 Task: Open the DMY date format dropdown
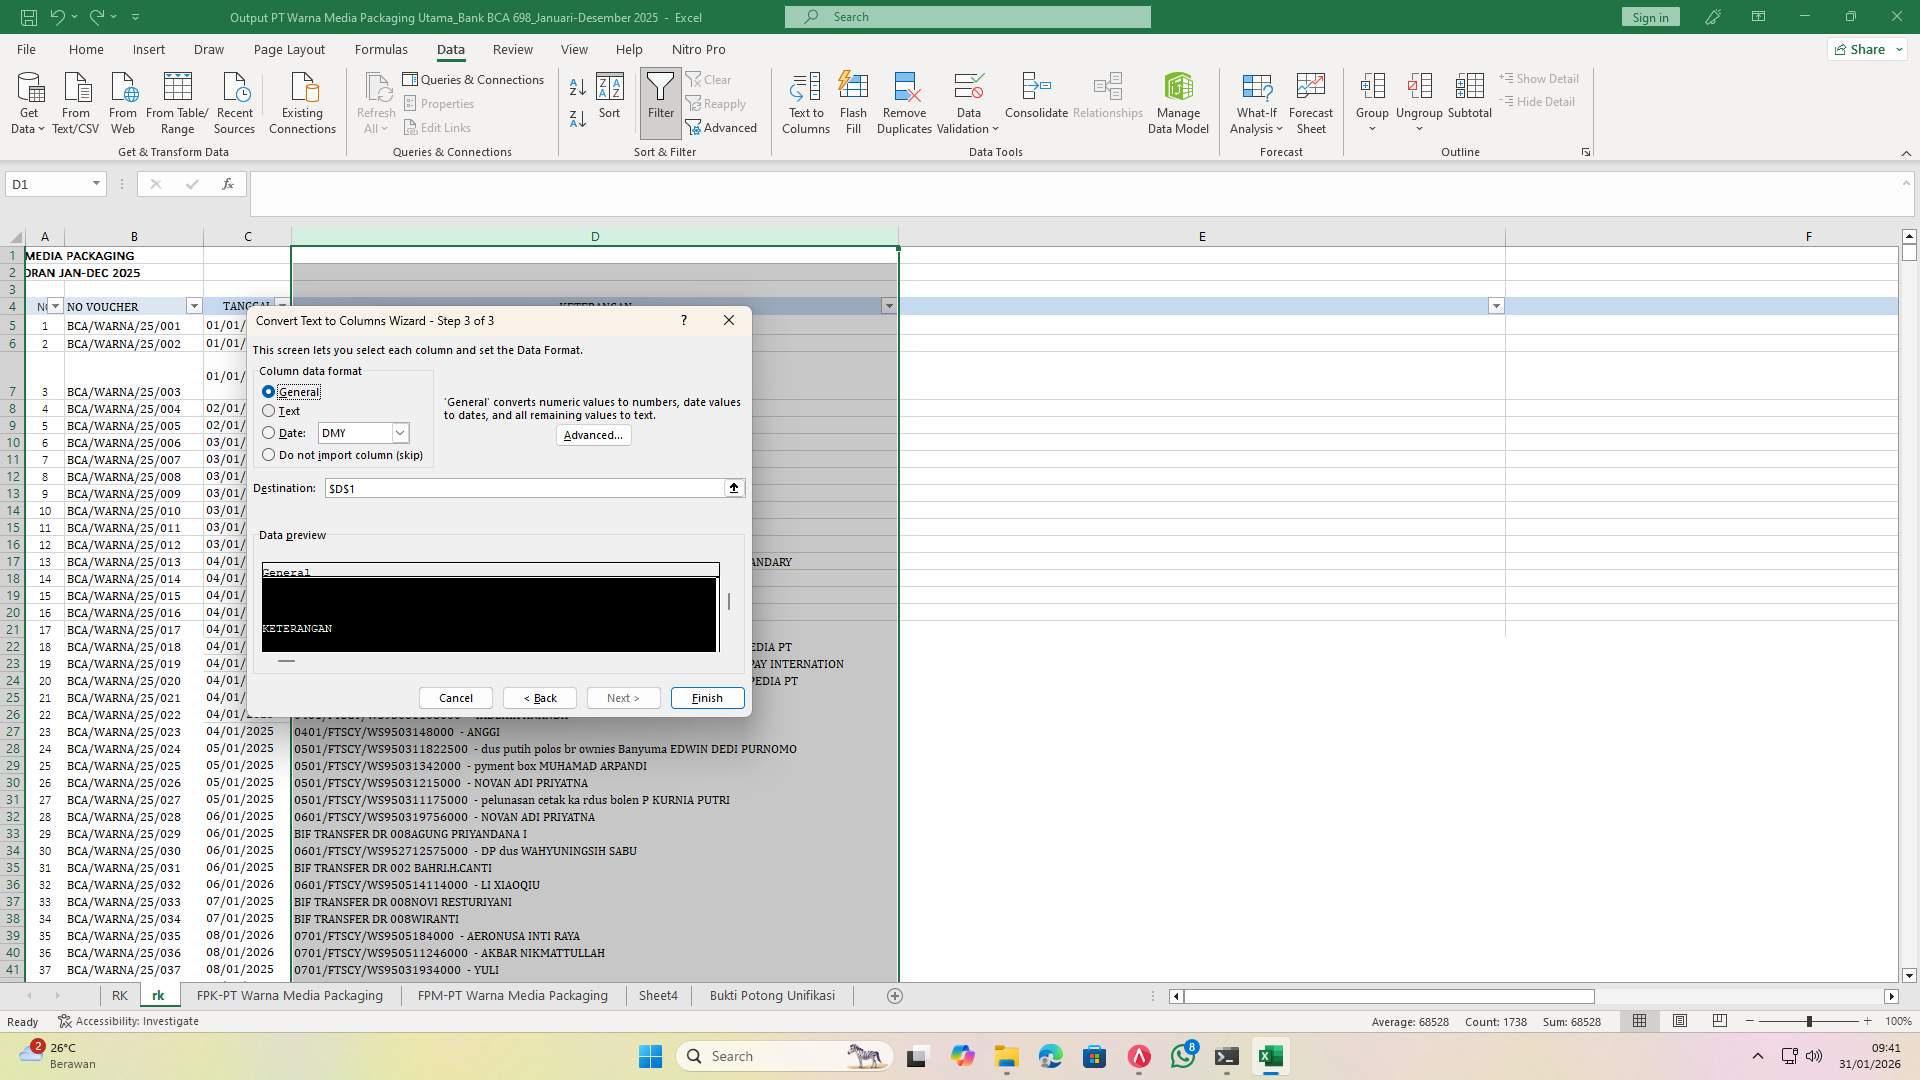pyautogui.click(x=400, y=432)
